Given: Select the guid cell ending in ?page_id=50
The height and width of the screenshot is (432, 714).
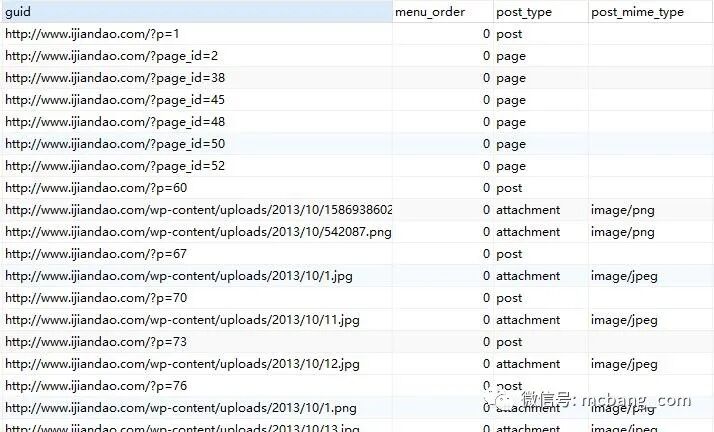Looking at the screenshot, I should (197, 144).
